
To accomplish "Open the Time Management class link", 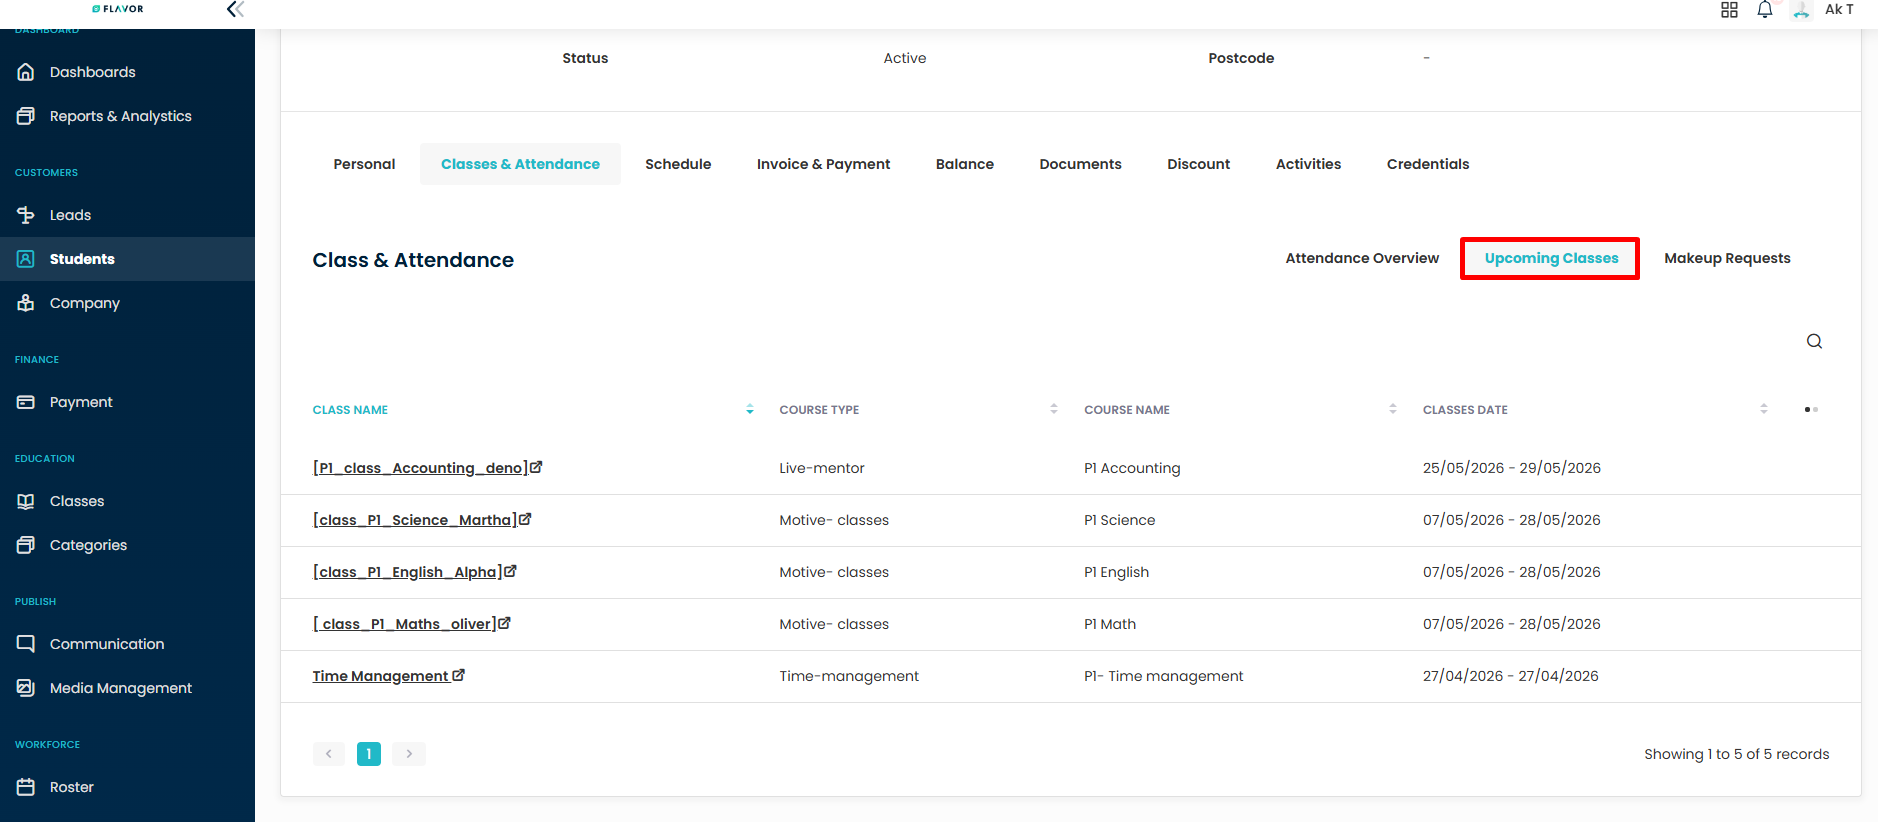I will tap(380, 676).
